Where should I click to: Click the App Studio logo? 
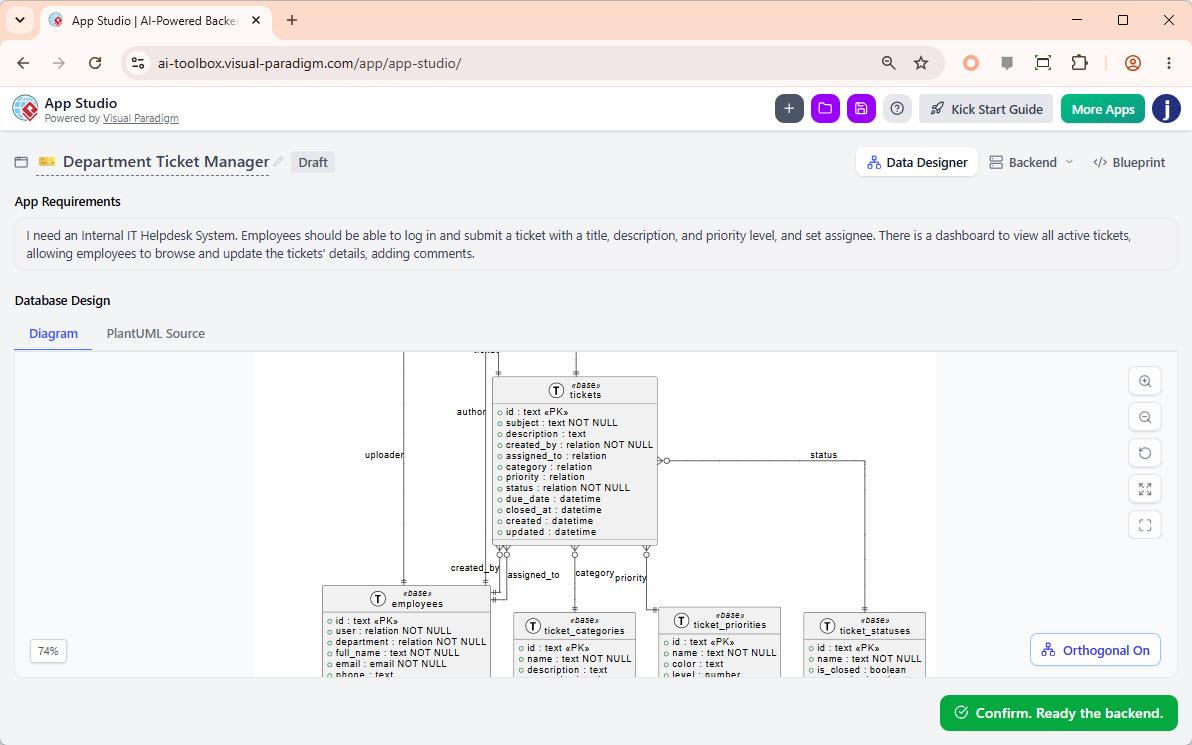(25, 109)
